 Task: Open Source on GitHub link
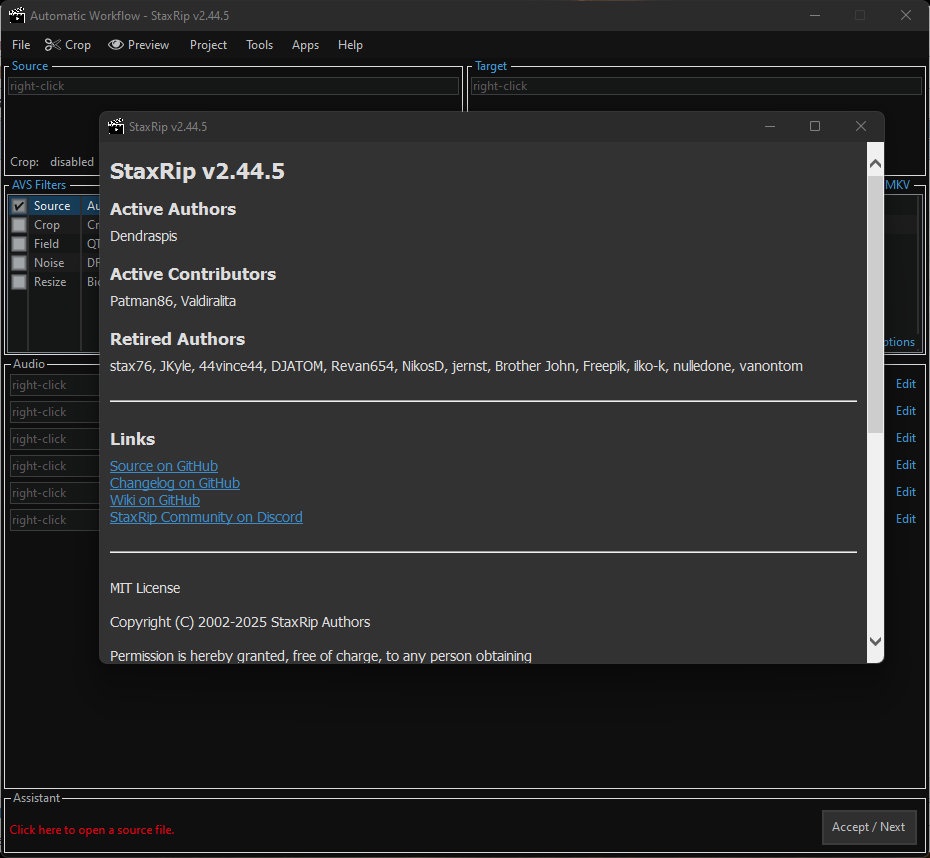pyautogui.click(x=164, y=466)
